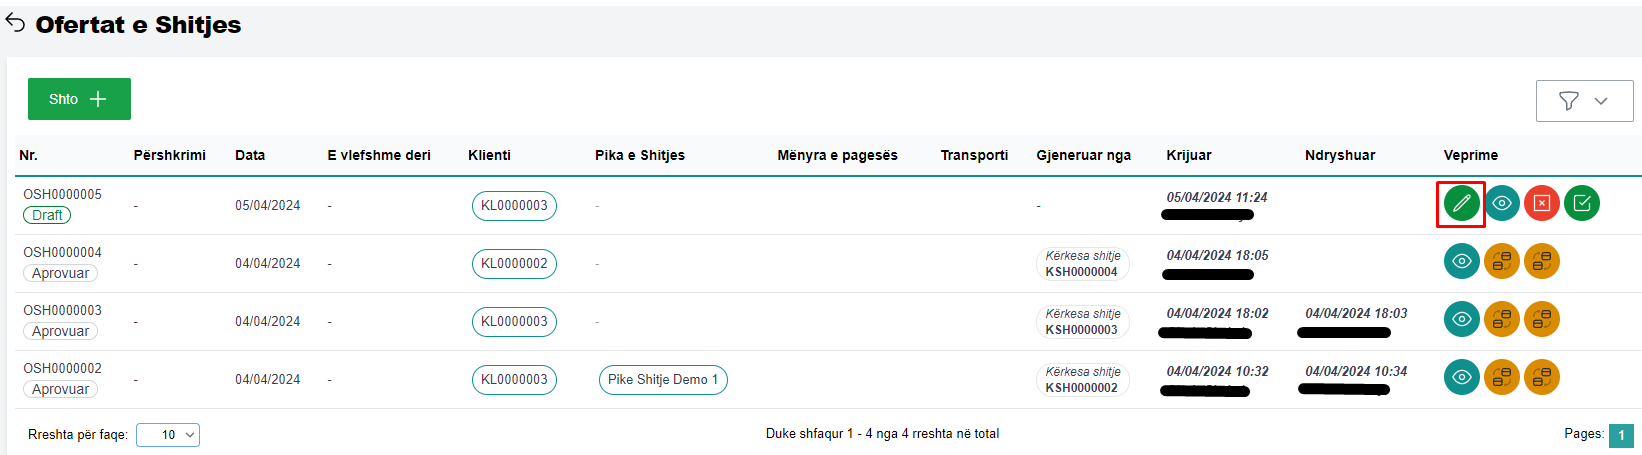Sort by the Klienti column header
Image resolution: width=1642 pixels, height=455 pixels.
[489, 155]
